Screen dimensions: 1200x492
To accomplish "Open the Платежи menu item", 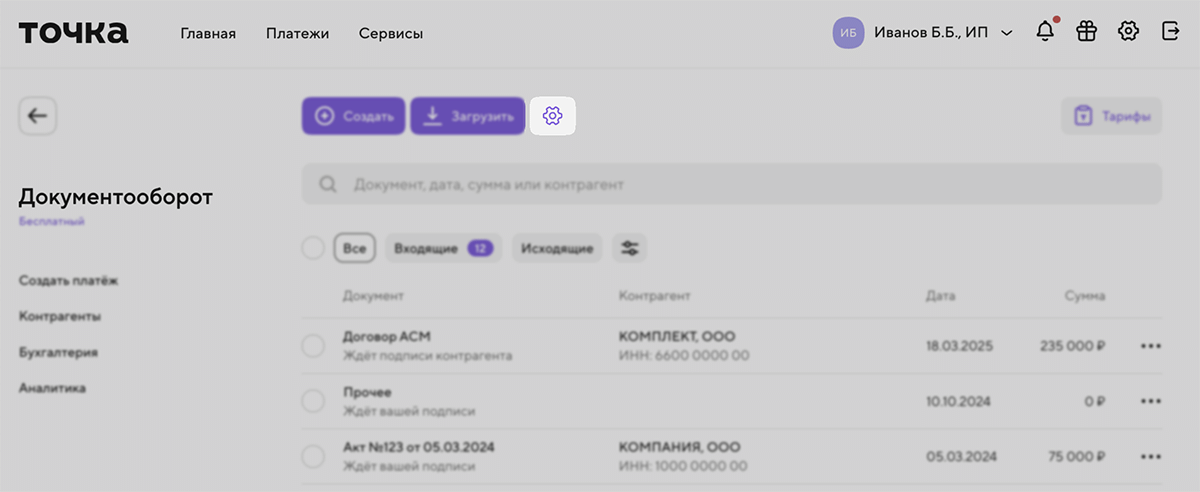I will pos(297,33).
